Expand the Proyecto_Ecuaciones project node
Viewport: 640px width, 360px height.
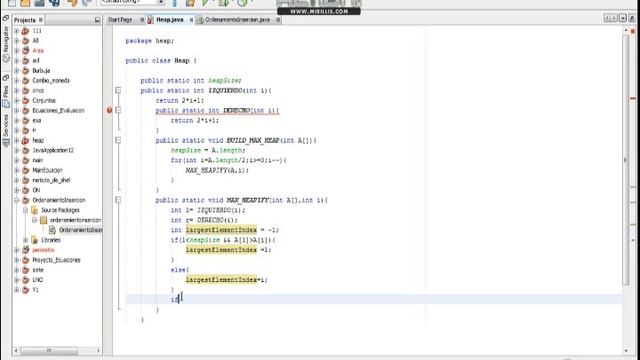[x=17, y=260]
